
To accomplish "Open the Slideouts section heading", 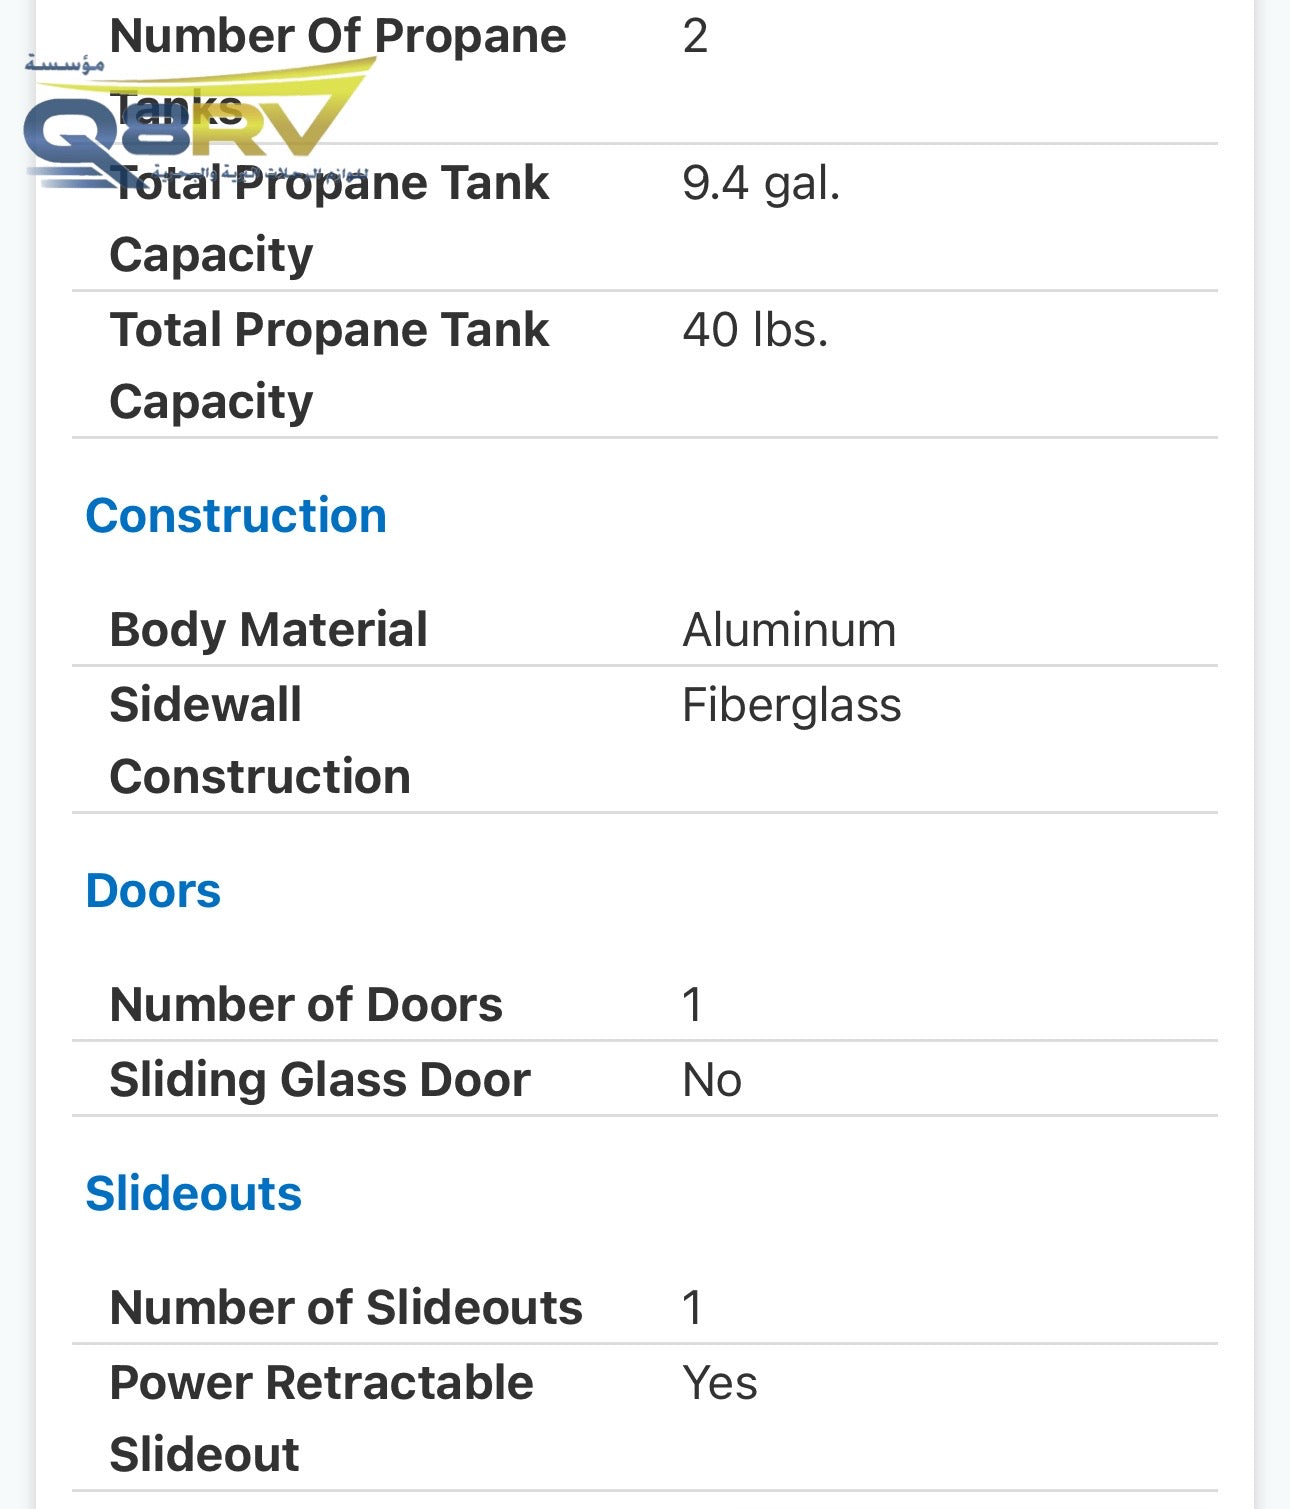I will [193, 1194].
